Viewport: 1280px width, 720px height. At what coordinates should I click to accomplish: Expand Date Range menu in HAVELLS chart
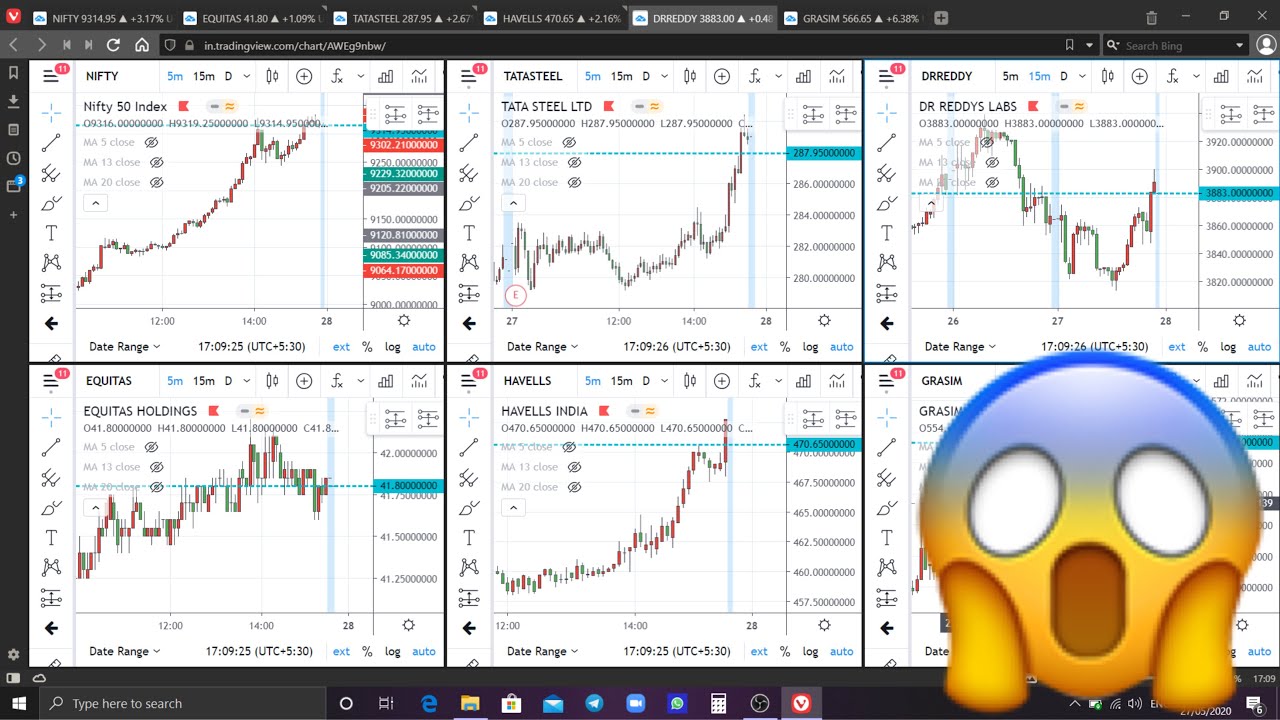543,652
